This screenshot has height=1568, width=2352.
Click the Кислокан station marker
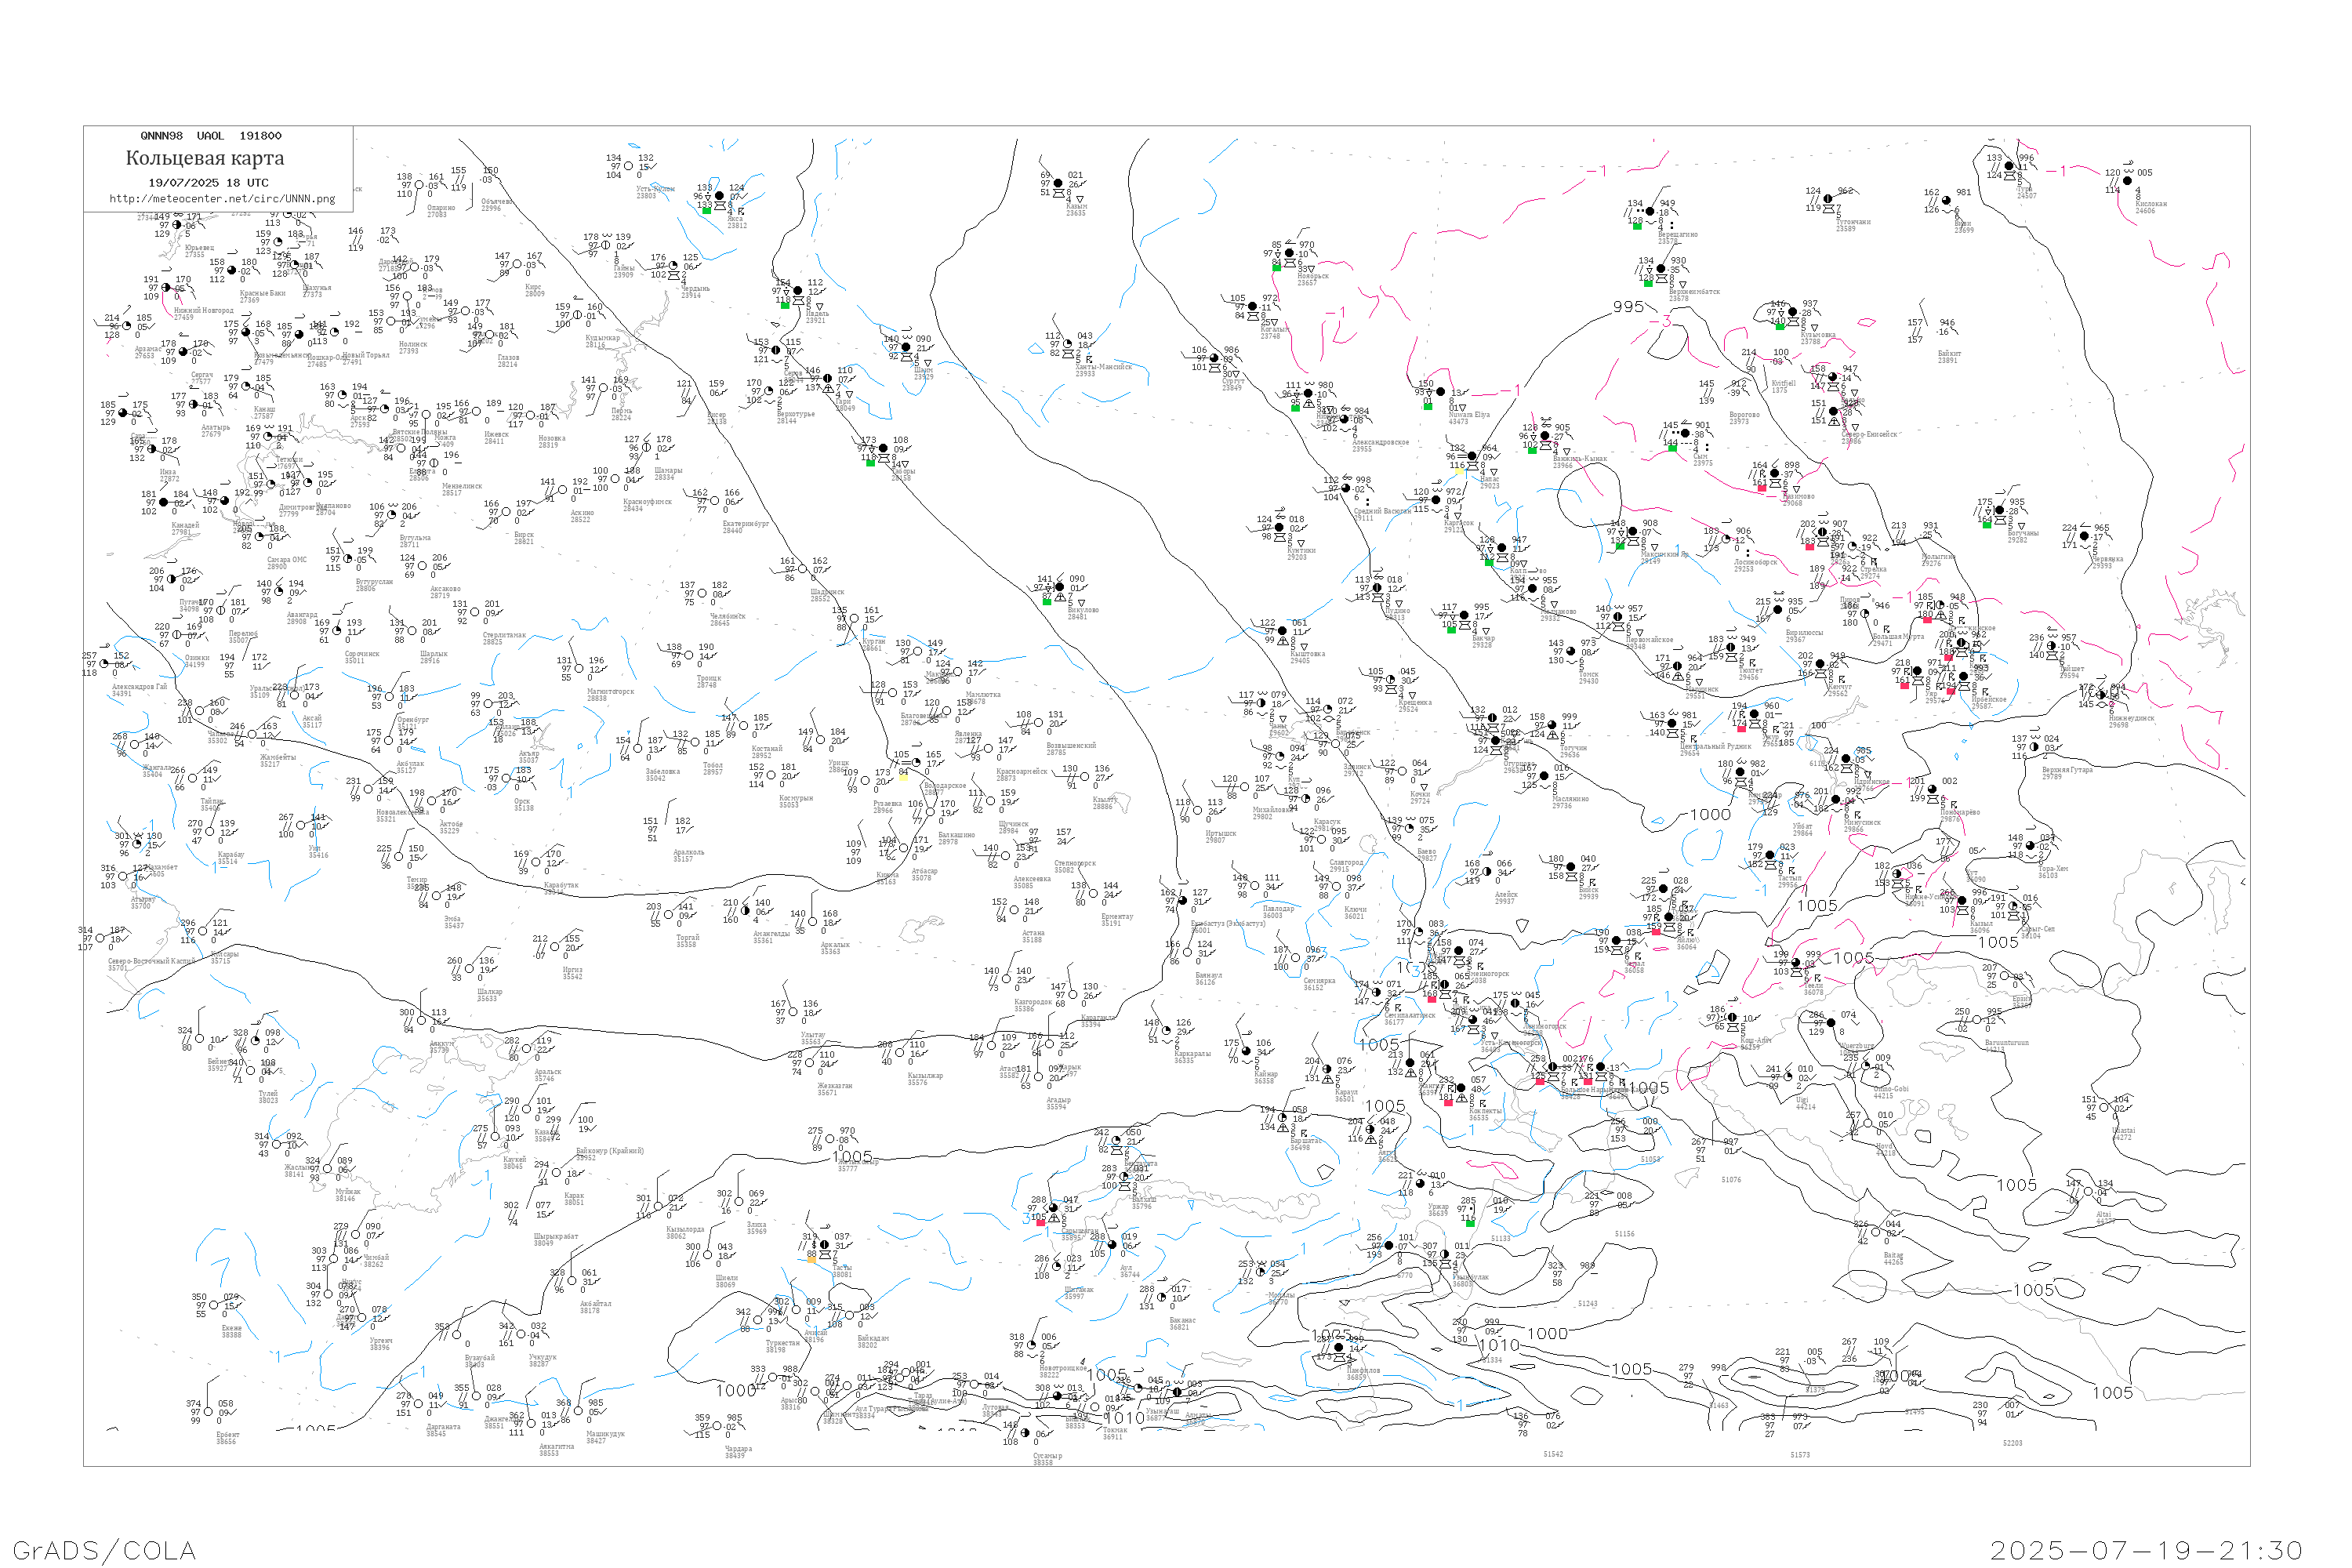(2127, 181)
